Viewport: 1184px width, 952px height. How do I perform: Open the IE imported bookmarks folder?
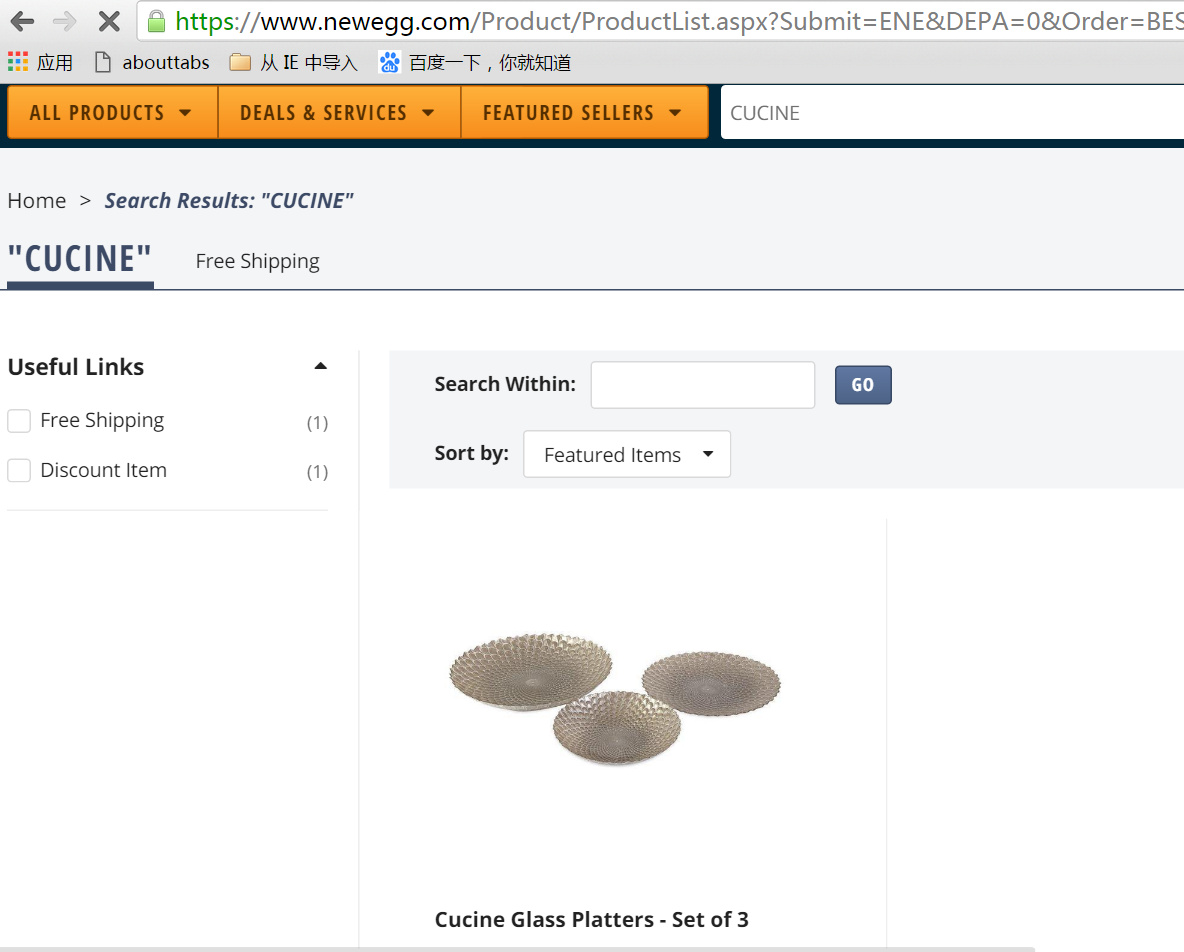[x=294, y=62]
